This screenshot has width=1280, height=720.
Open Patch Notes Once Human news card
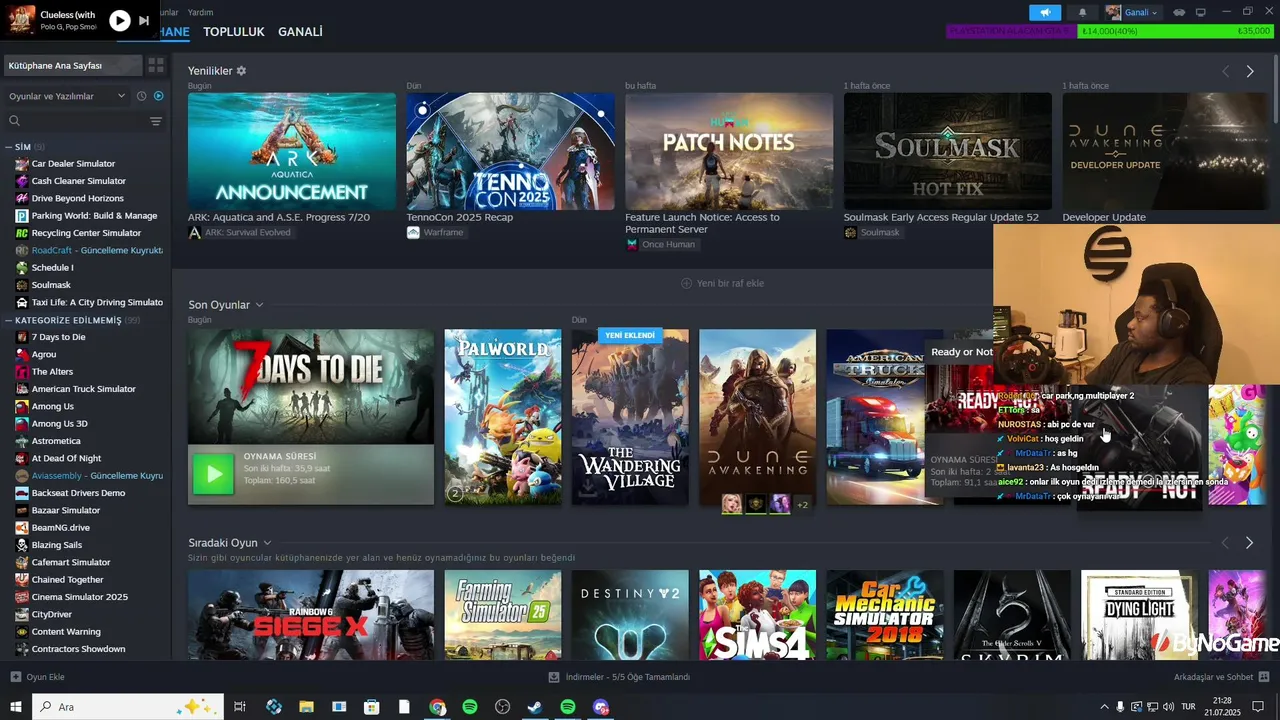pos(729,151)
